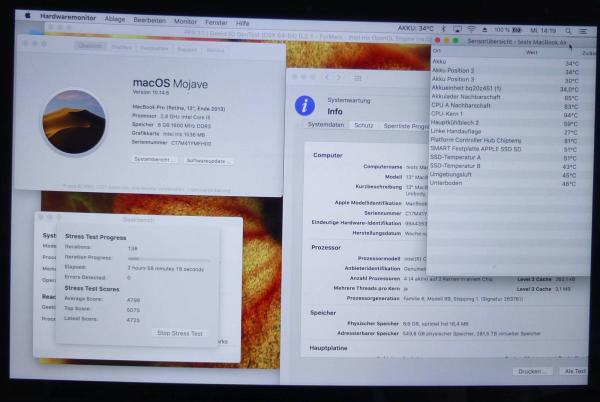
Task: Click the Softwareupdate button
Action: click(x=208, y=160)
